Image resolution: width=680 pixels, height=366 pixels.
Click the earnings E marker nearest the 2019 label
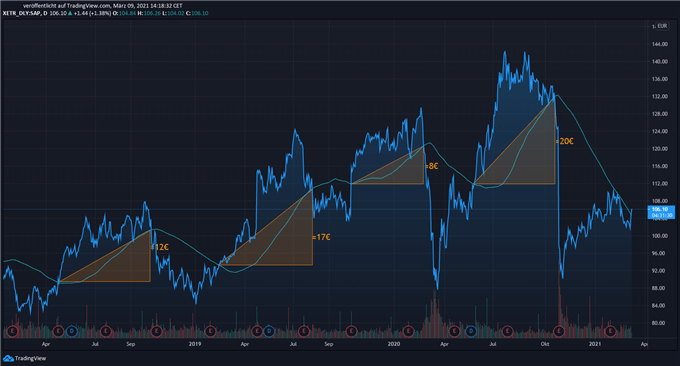[x=210, y=331]
